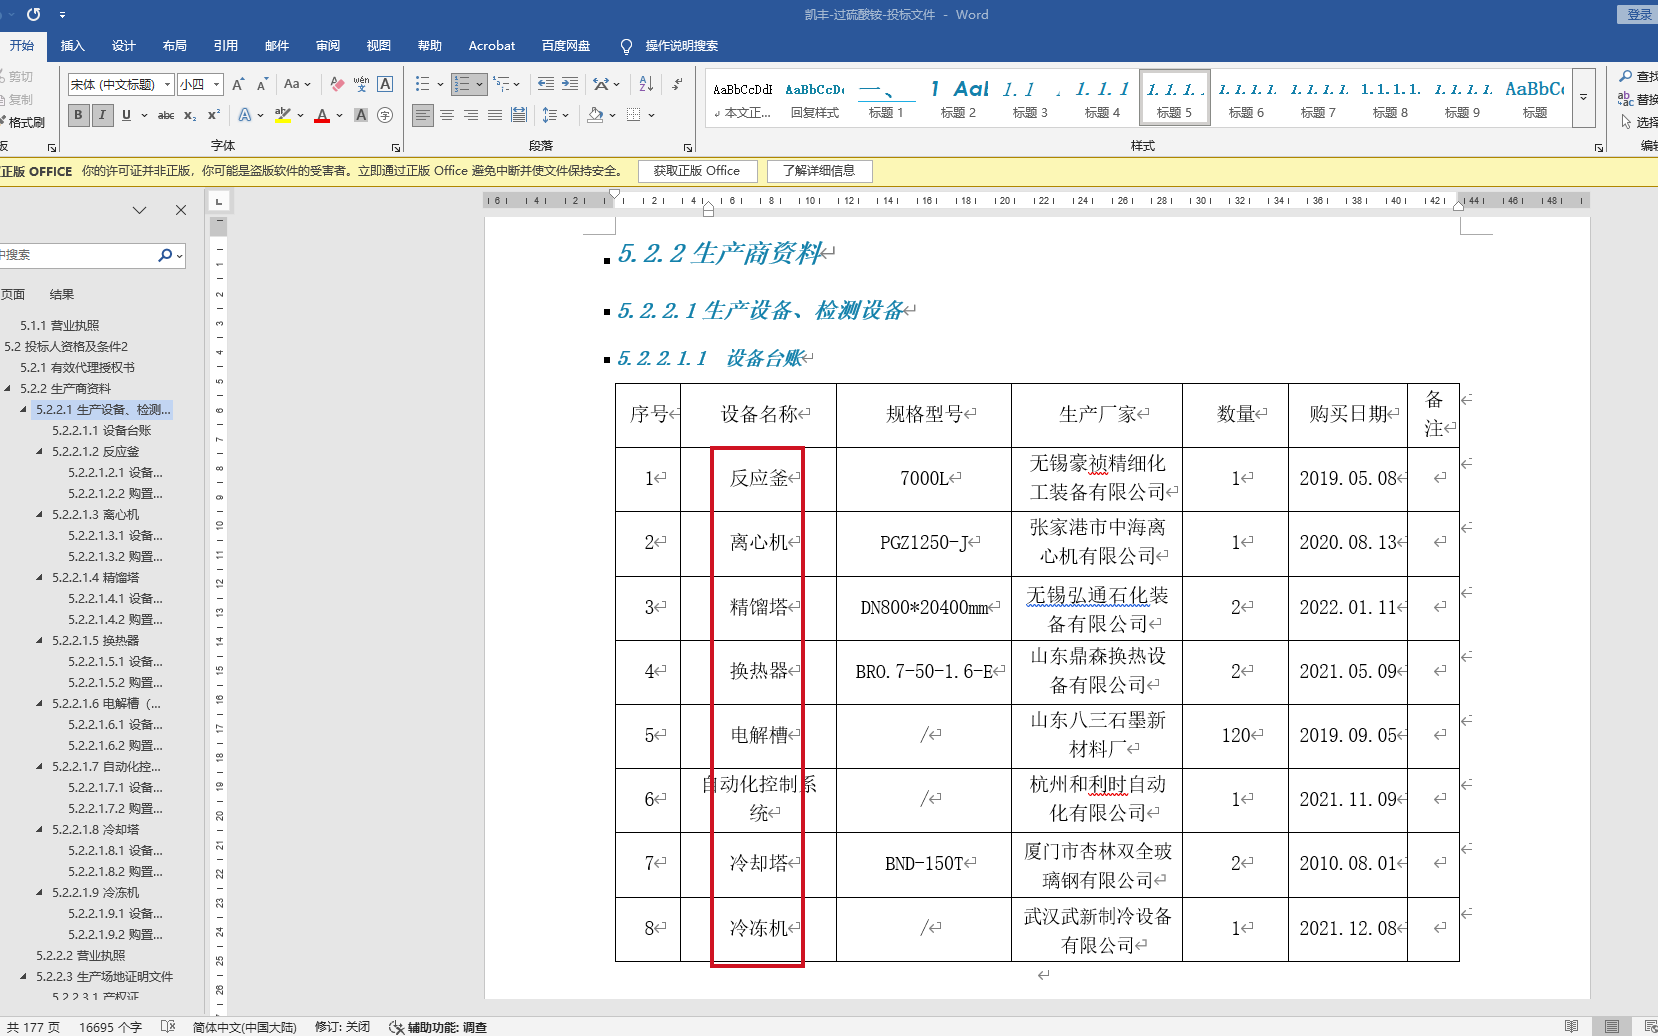
Task: Select 5.2.2.1.1 设备台账 in the navigation tree
Action: 101,431
